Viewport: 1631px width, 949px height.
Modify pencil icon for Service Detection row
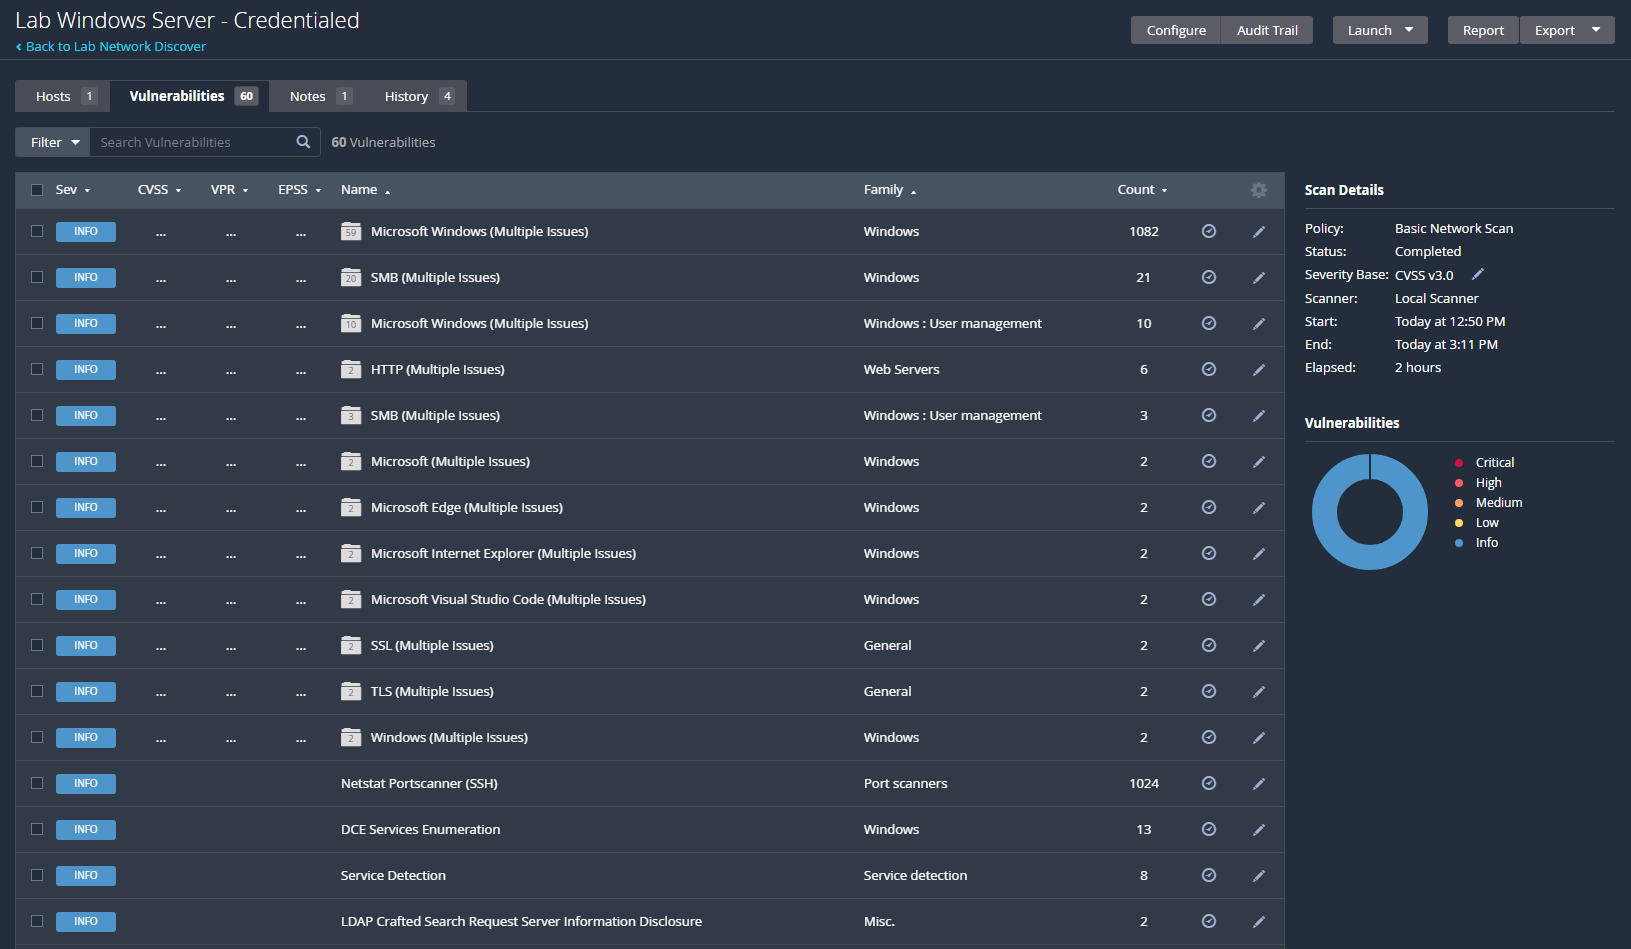1259,875
